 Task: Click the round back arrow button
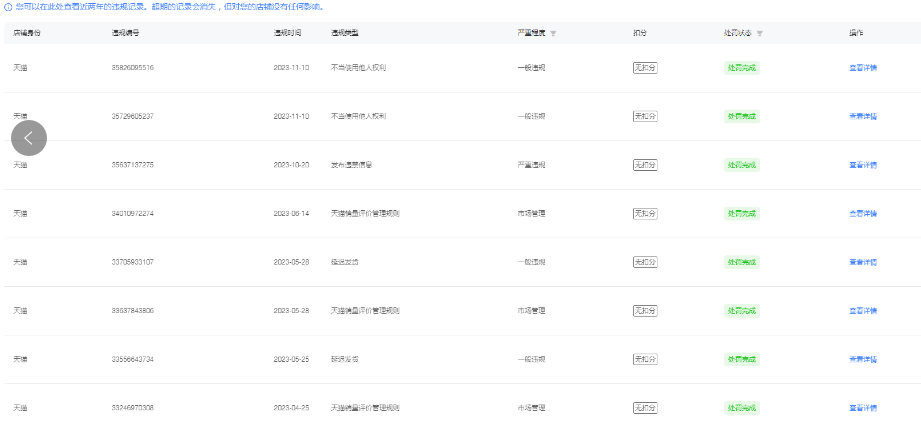click(x=29, y=138)
